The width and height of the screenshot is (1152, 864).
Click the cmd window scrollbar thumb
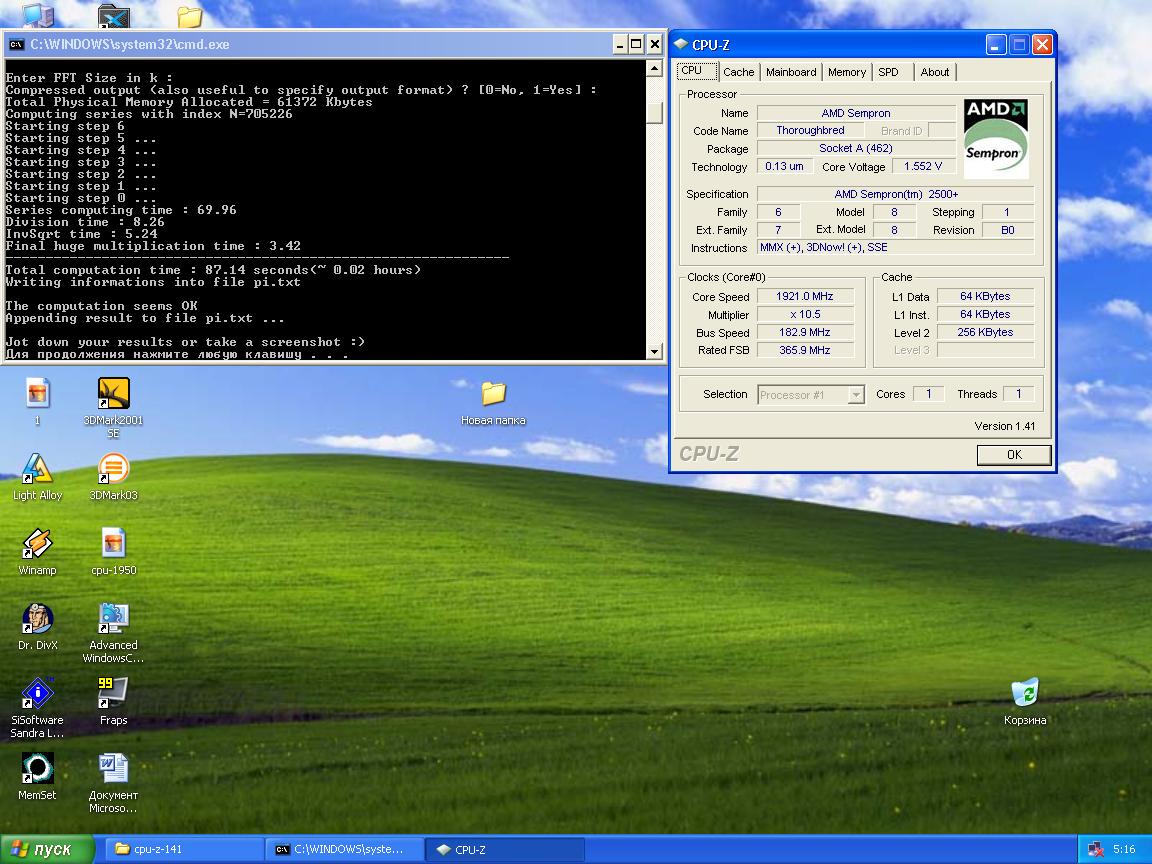click(654, 112)
